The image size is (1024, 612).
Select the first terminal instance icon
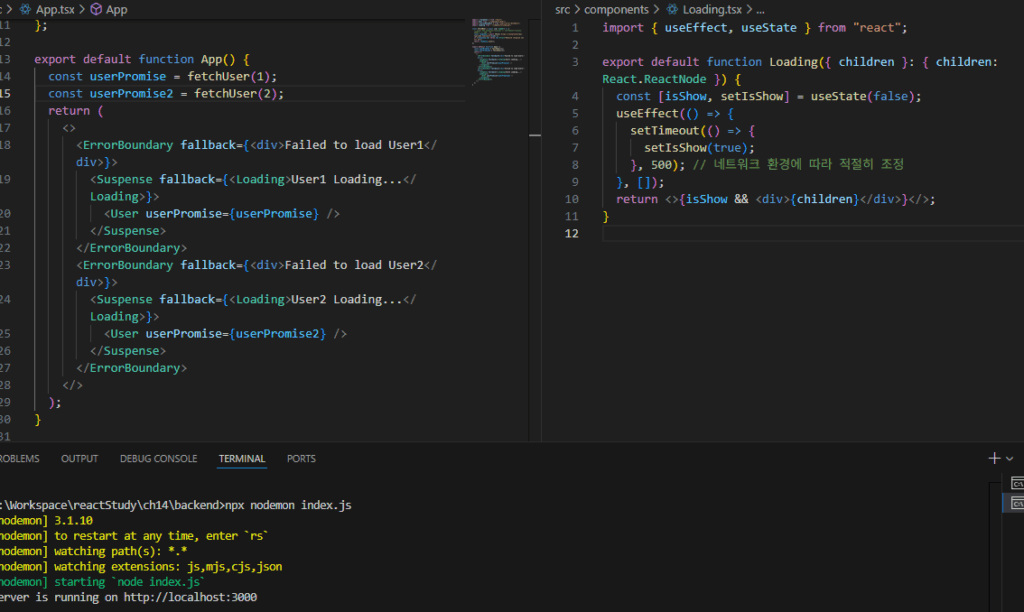(x=1017, y=484)
